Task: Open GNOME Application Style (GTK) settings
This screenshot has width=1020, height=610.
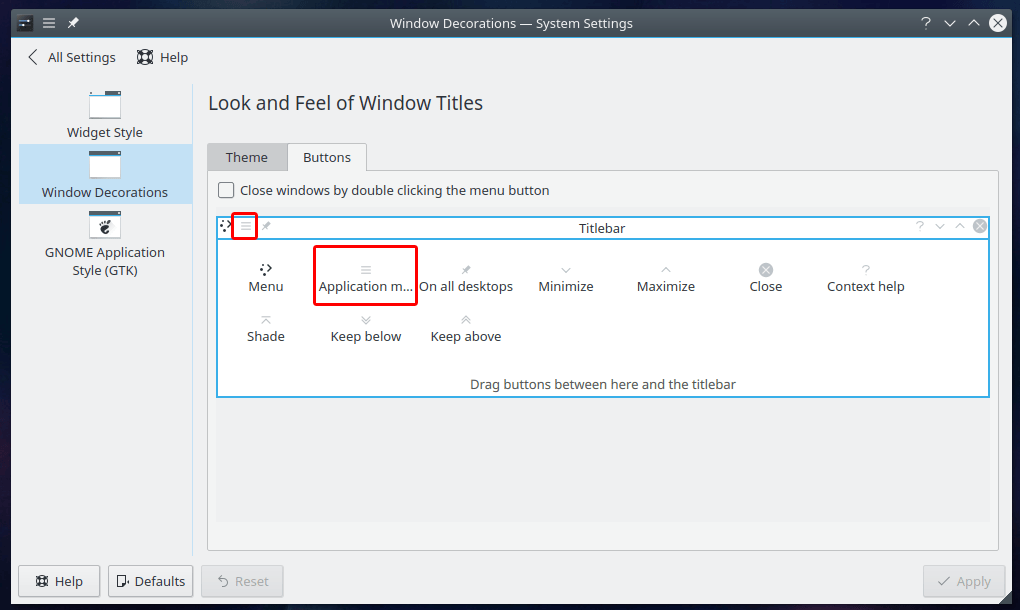Action: [x=105, y=226]
